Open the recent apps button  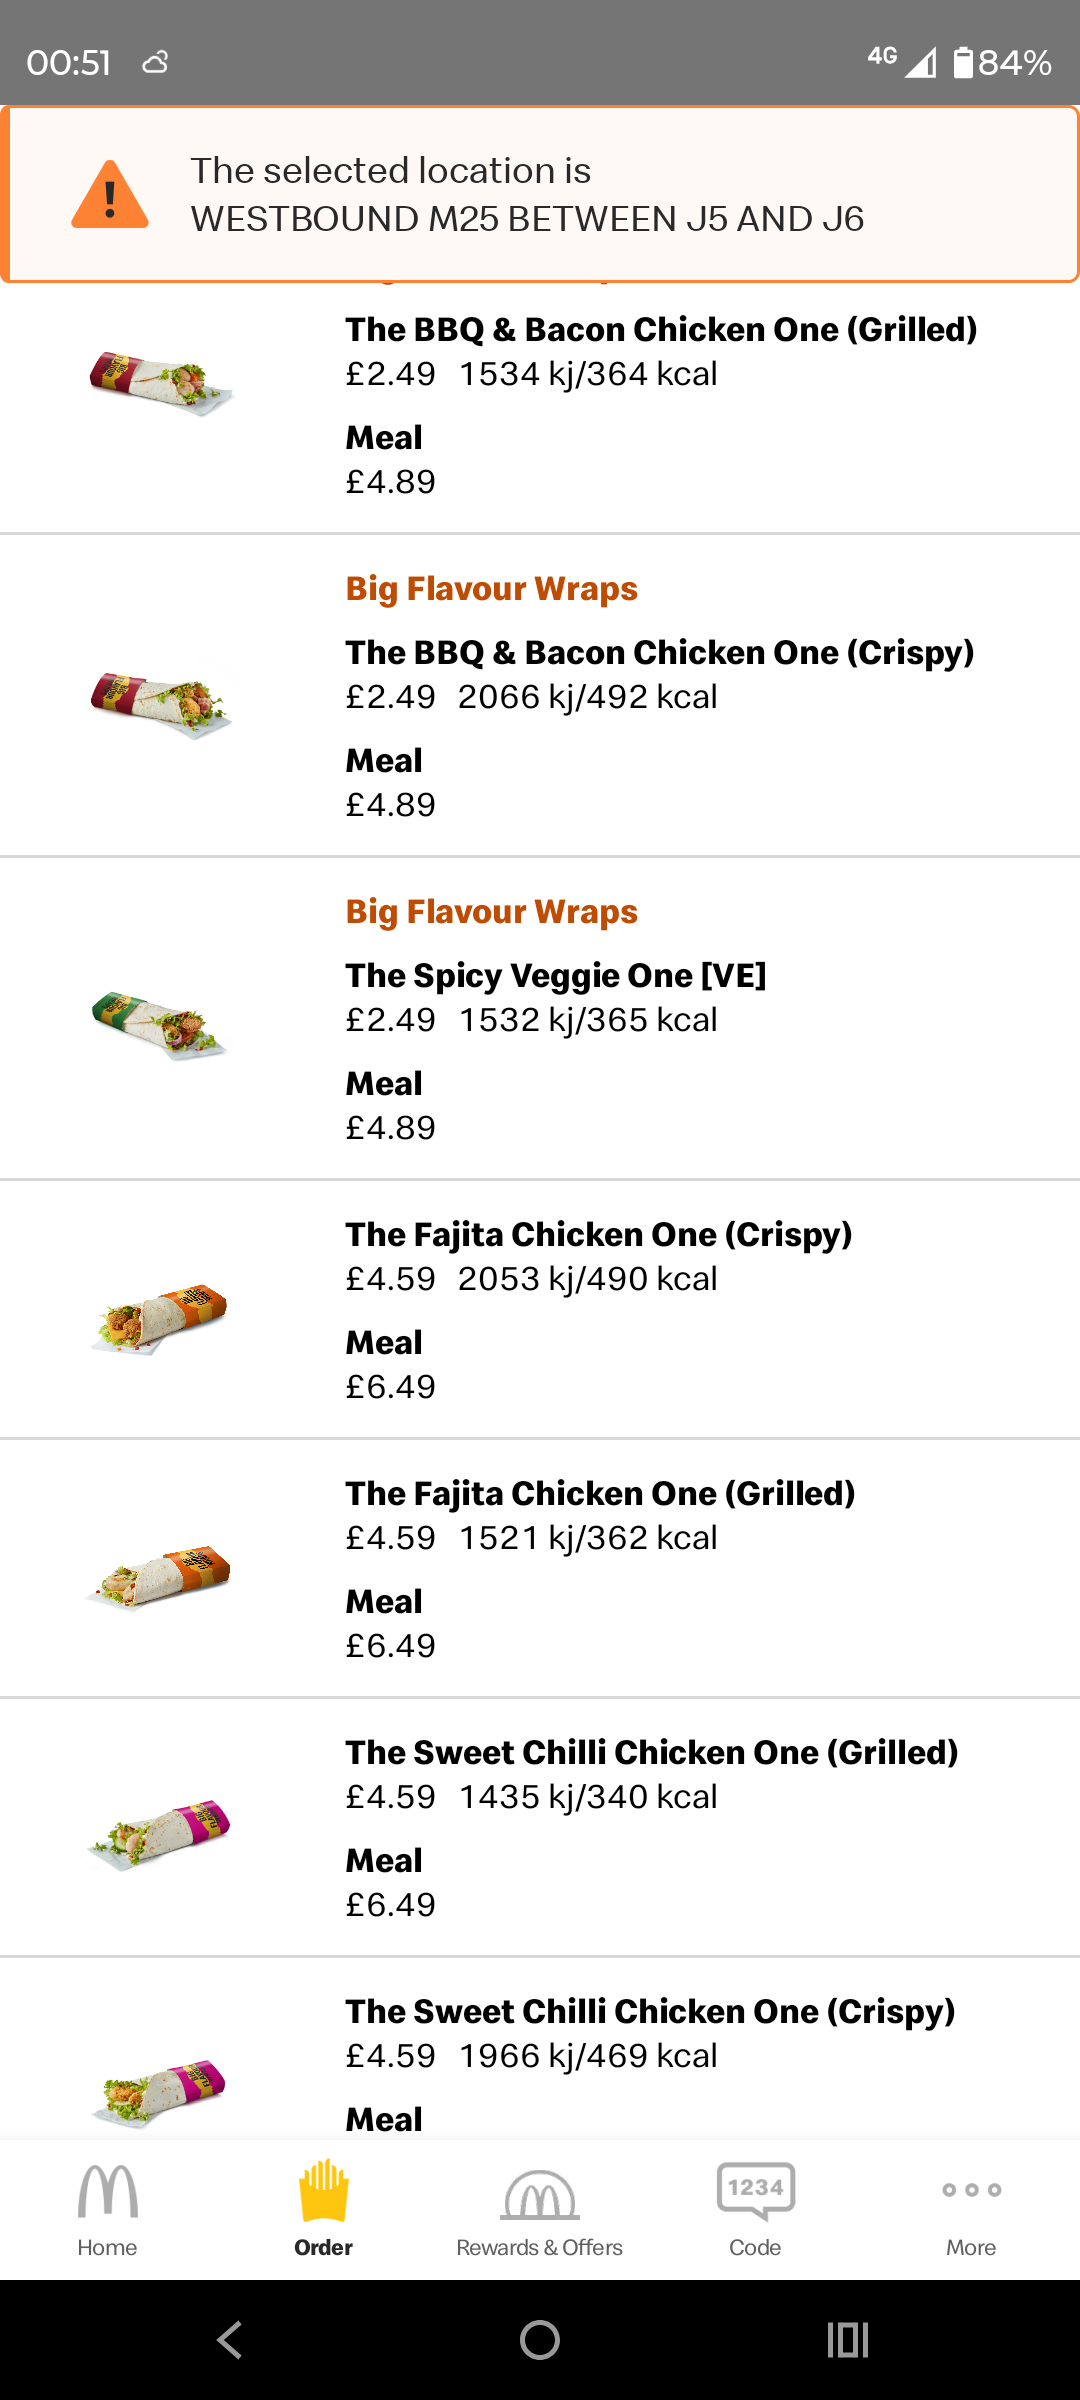[x=847, y=2340]
